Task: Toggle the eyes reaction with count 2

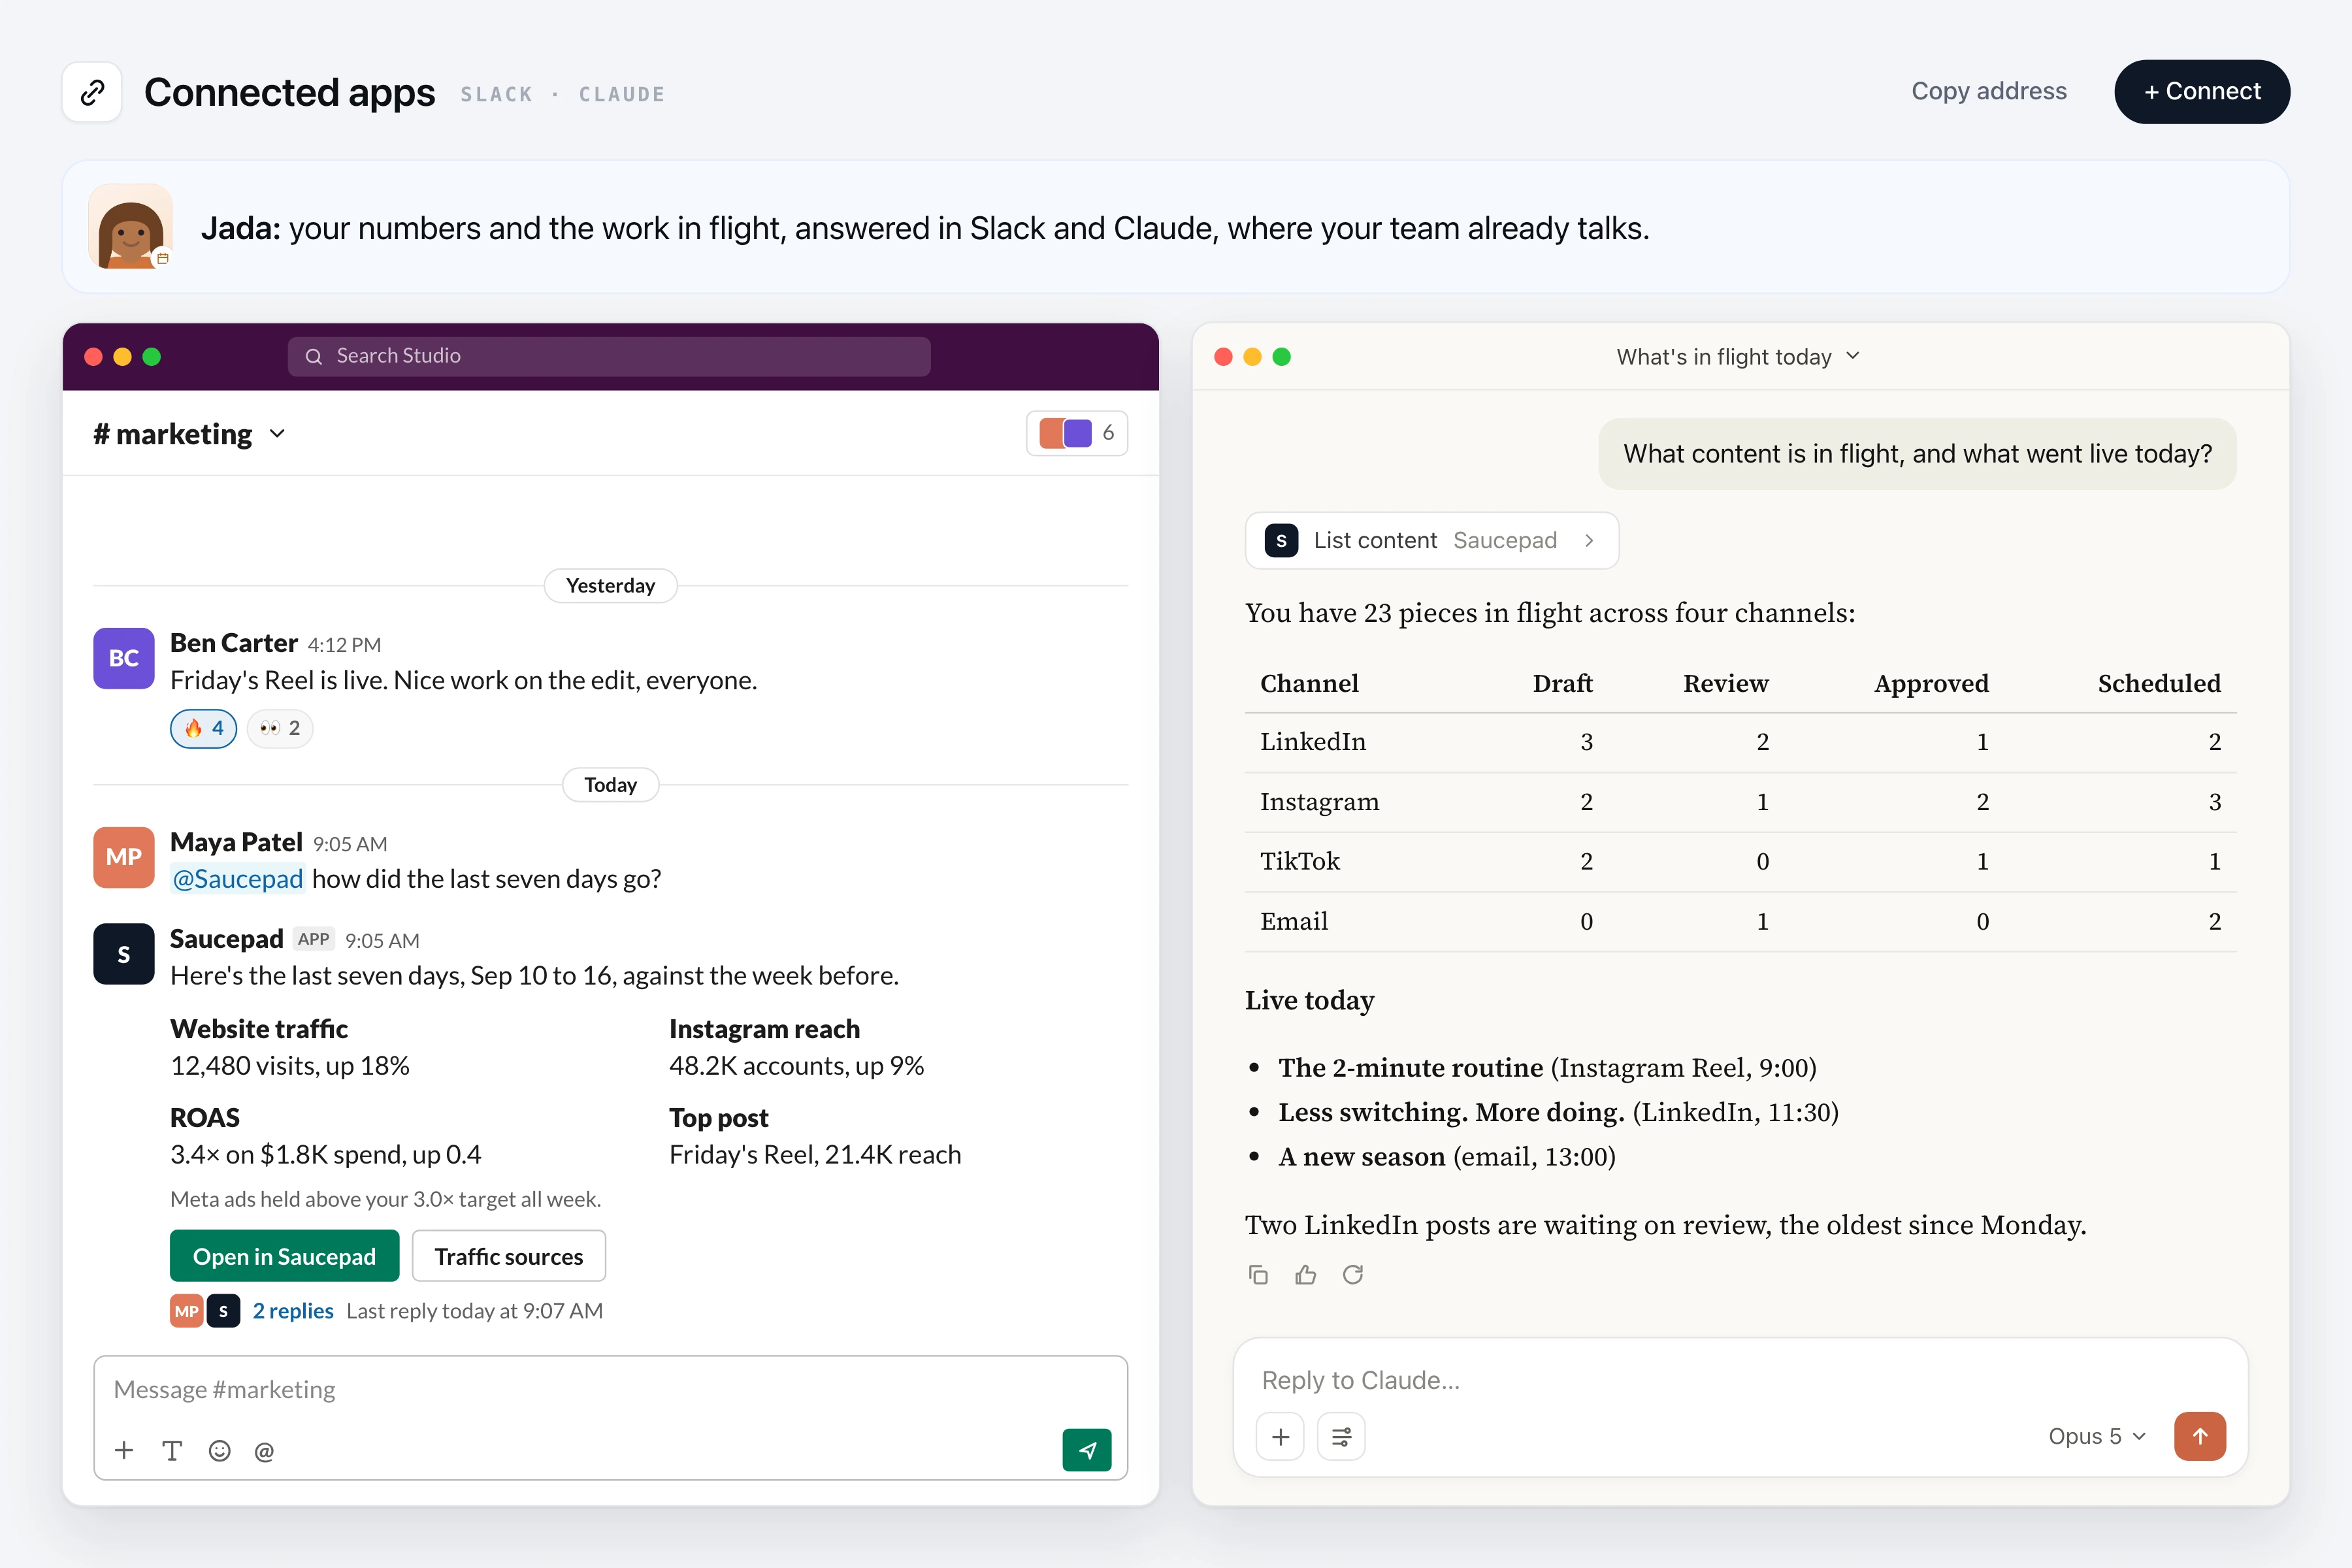Action: [280, 728]
